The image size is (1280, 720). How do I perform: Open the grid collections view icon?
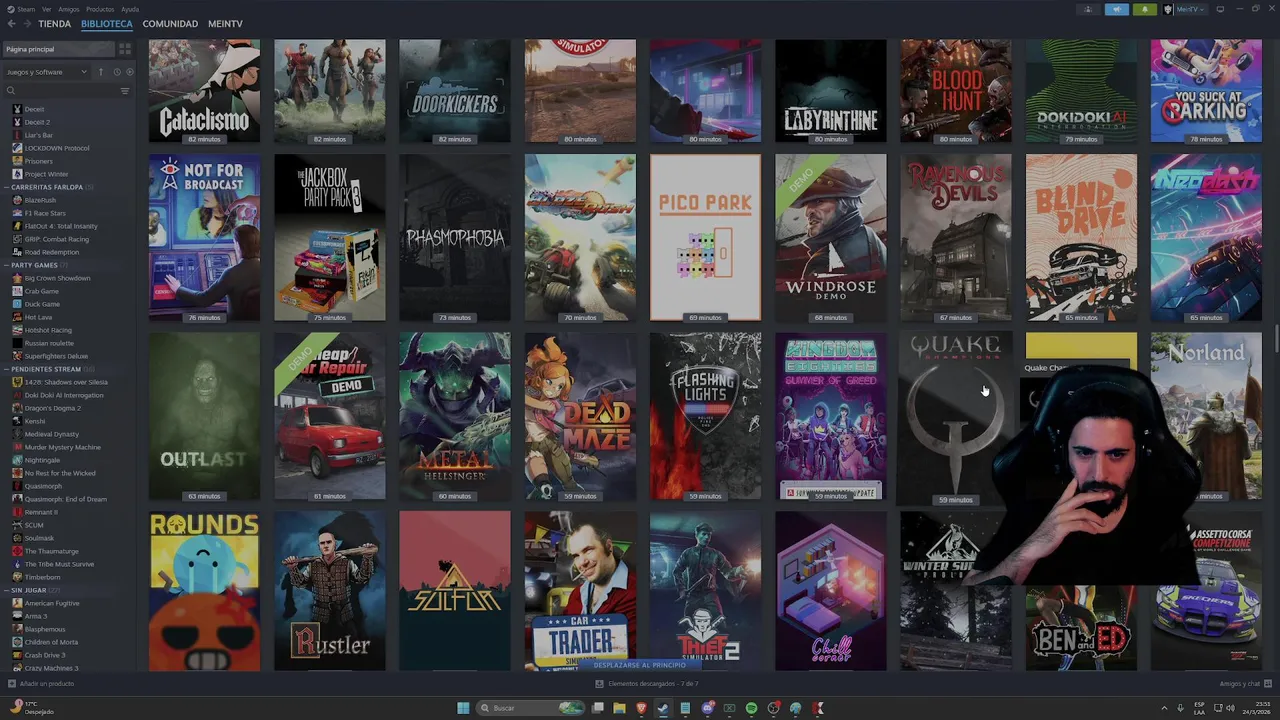point(125,49)
